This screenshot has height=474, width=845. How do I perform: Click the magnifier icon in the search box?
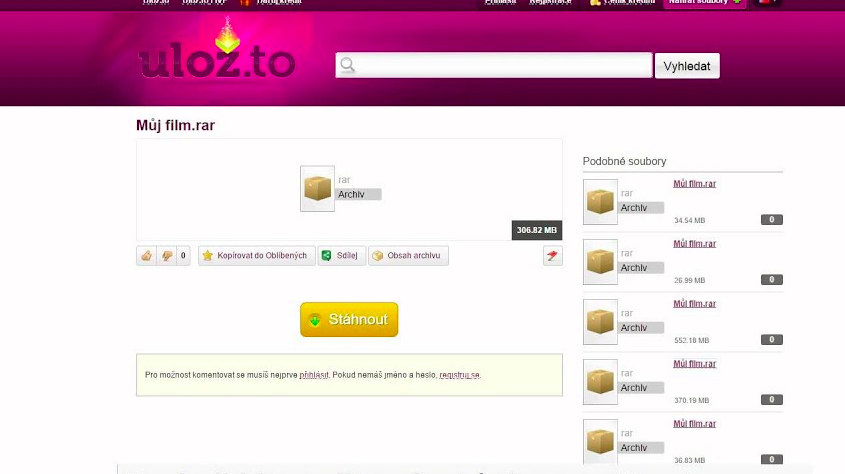348,65
